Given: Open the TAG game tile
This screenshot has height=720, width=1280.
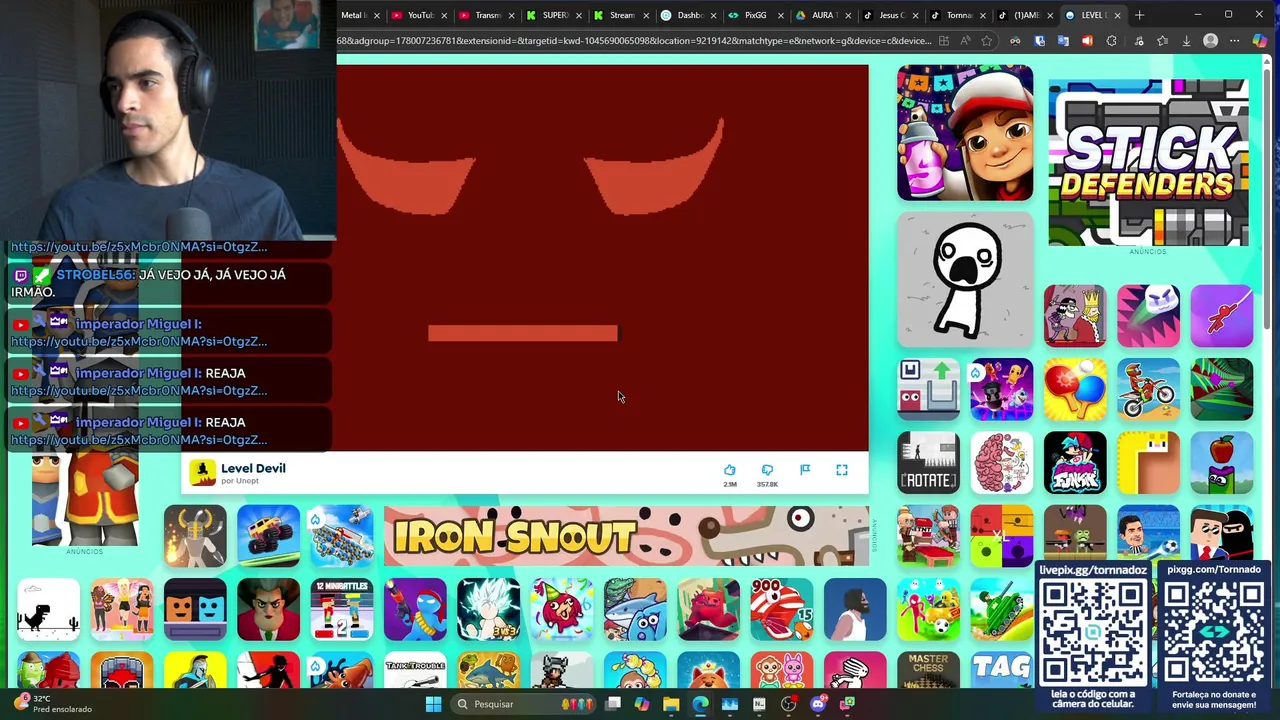Looking at the screenshot, I should [x=1001, y=670].
